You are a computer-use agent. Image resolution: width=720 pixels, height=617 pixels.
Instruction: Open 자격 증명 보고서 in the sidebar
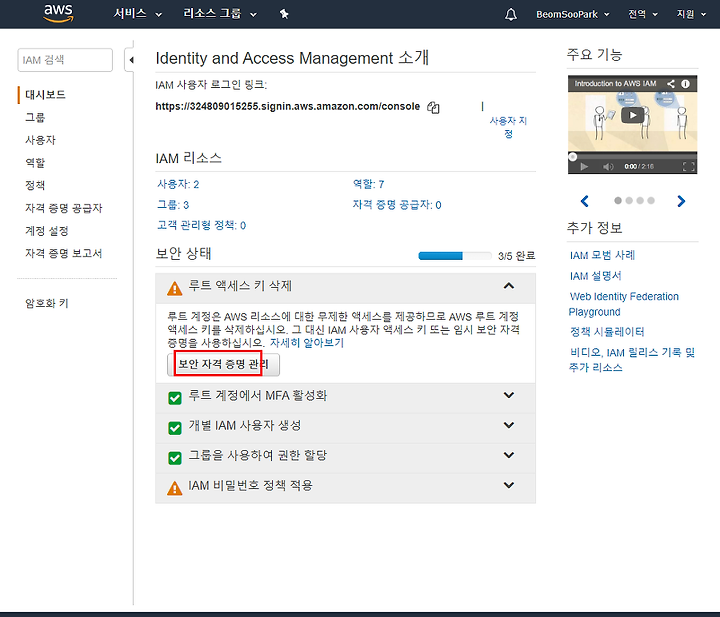[63, 253]
